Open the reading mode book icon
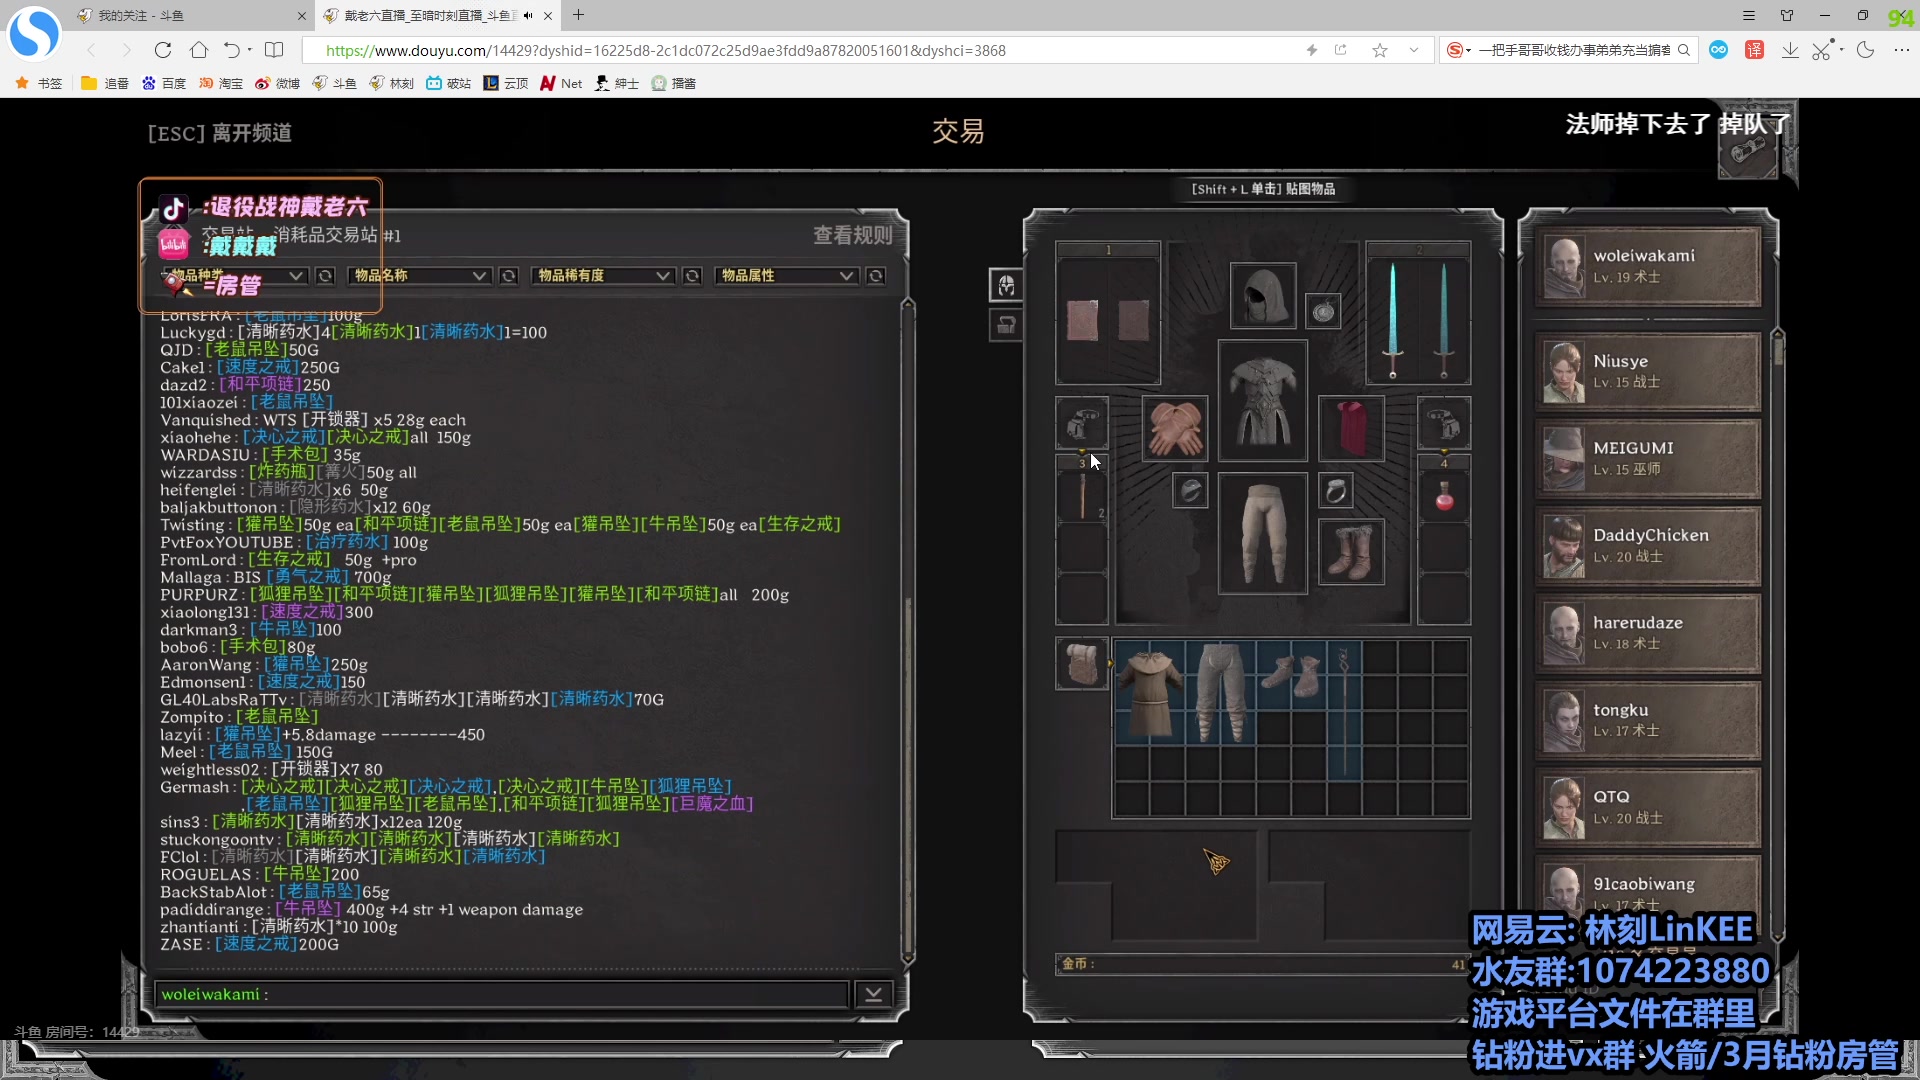Image resolution: width=1920 pixels, height=1080 pixels. tap(274, 50)
